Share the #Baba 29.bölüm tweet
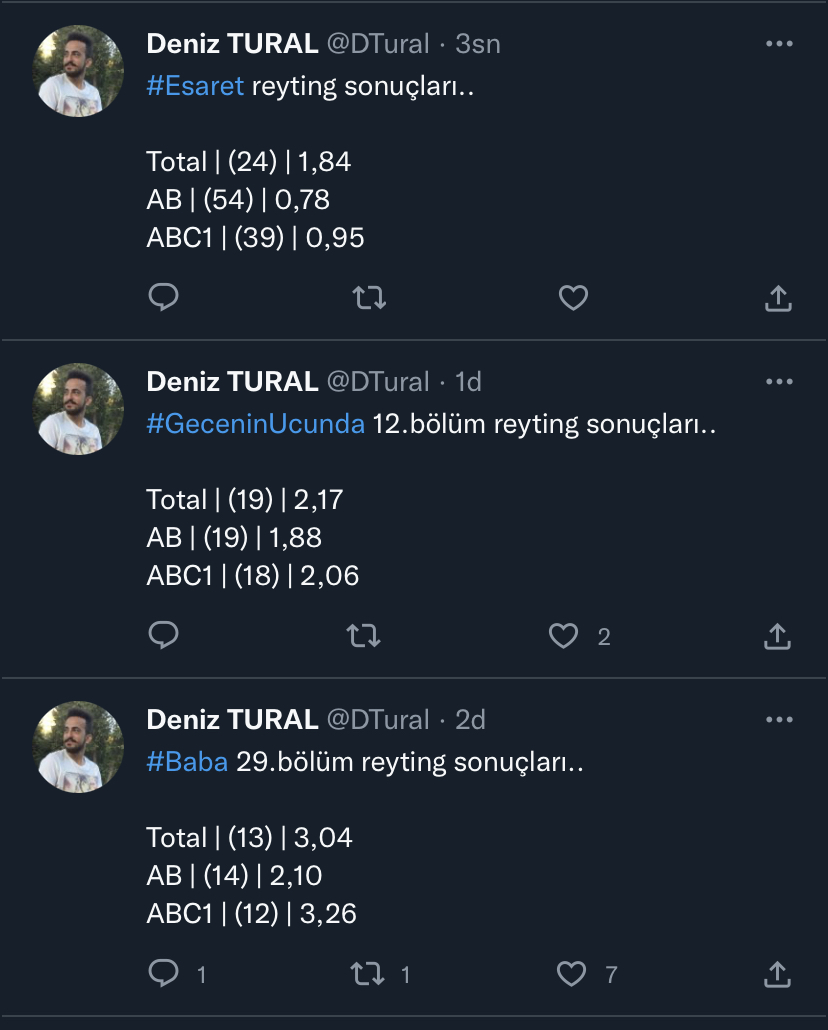 pos(778,973)
